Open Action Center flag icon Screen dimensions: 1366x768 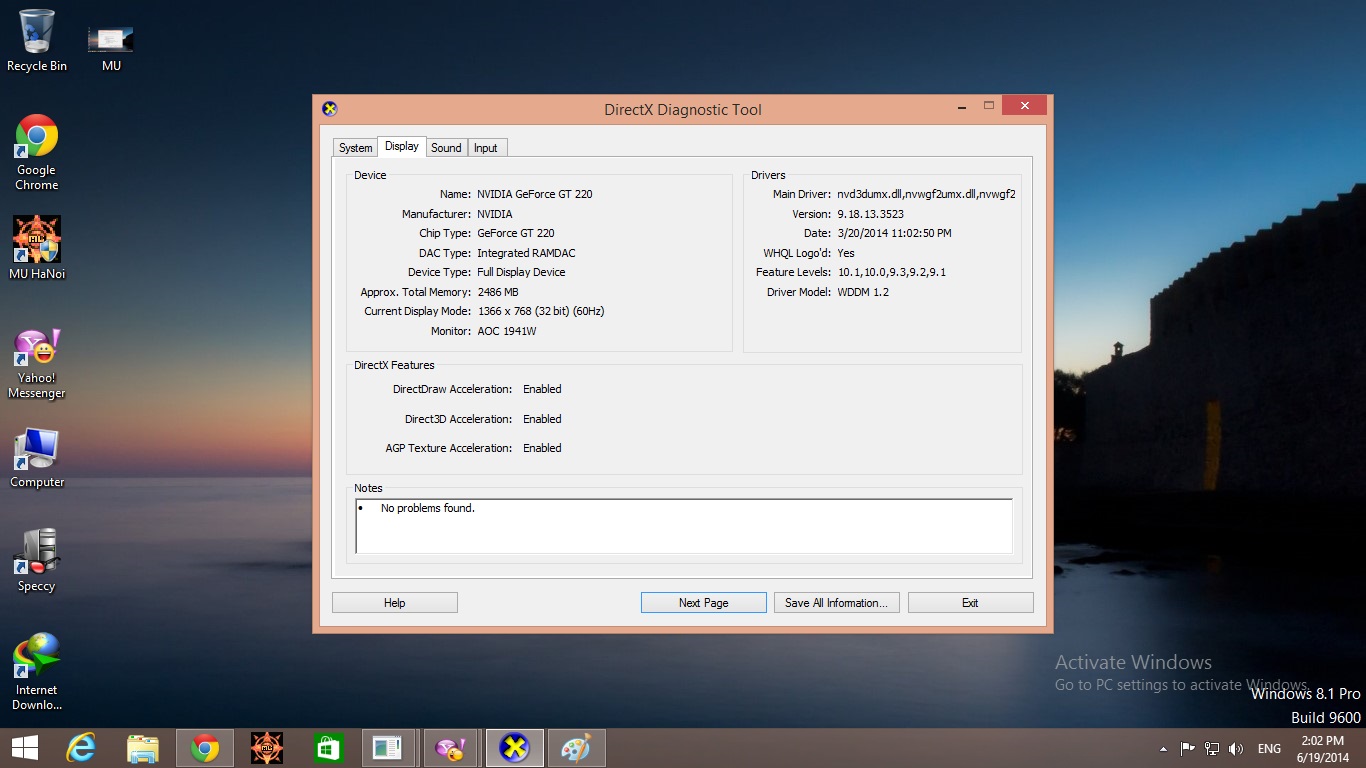coord(1188,748)
